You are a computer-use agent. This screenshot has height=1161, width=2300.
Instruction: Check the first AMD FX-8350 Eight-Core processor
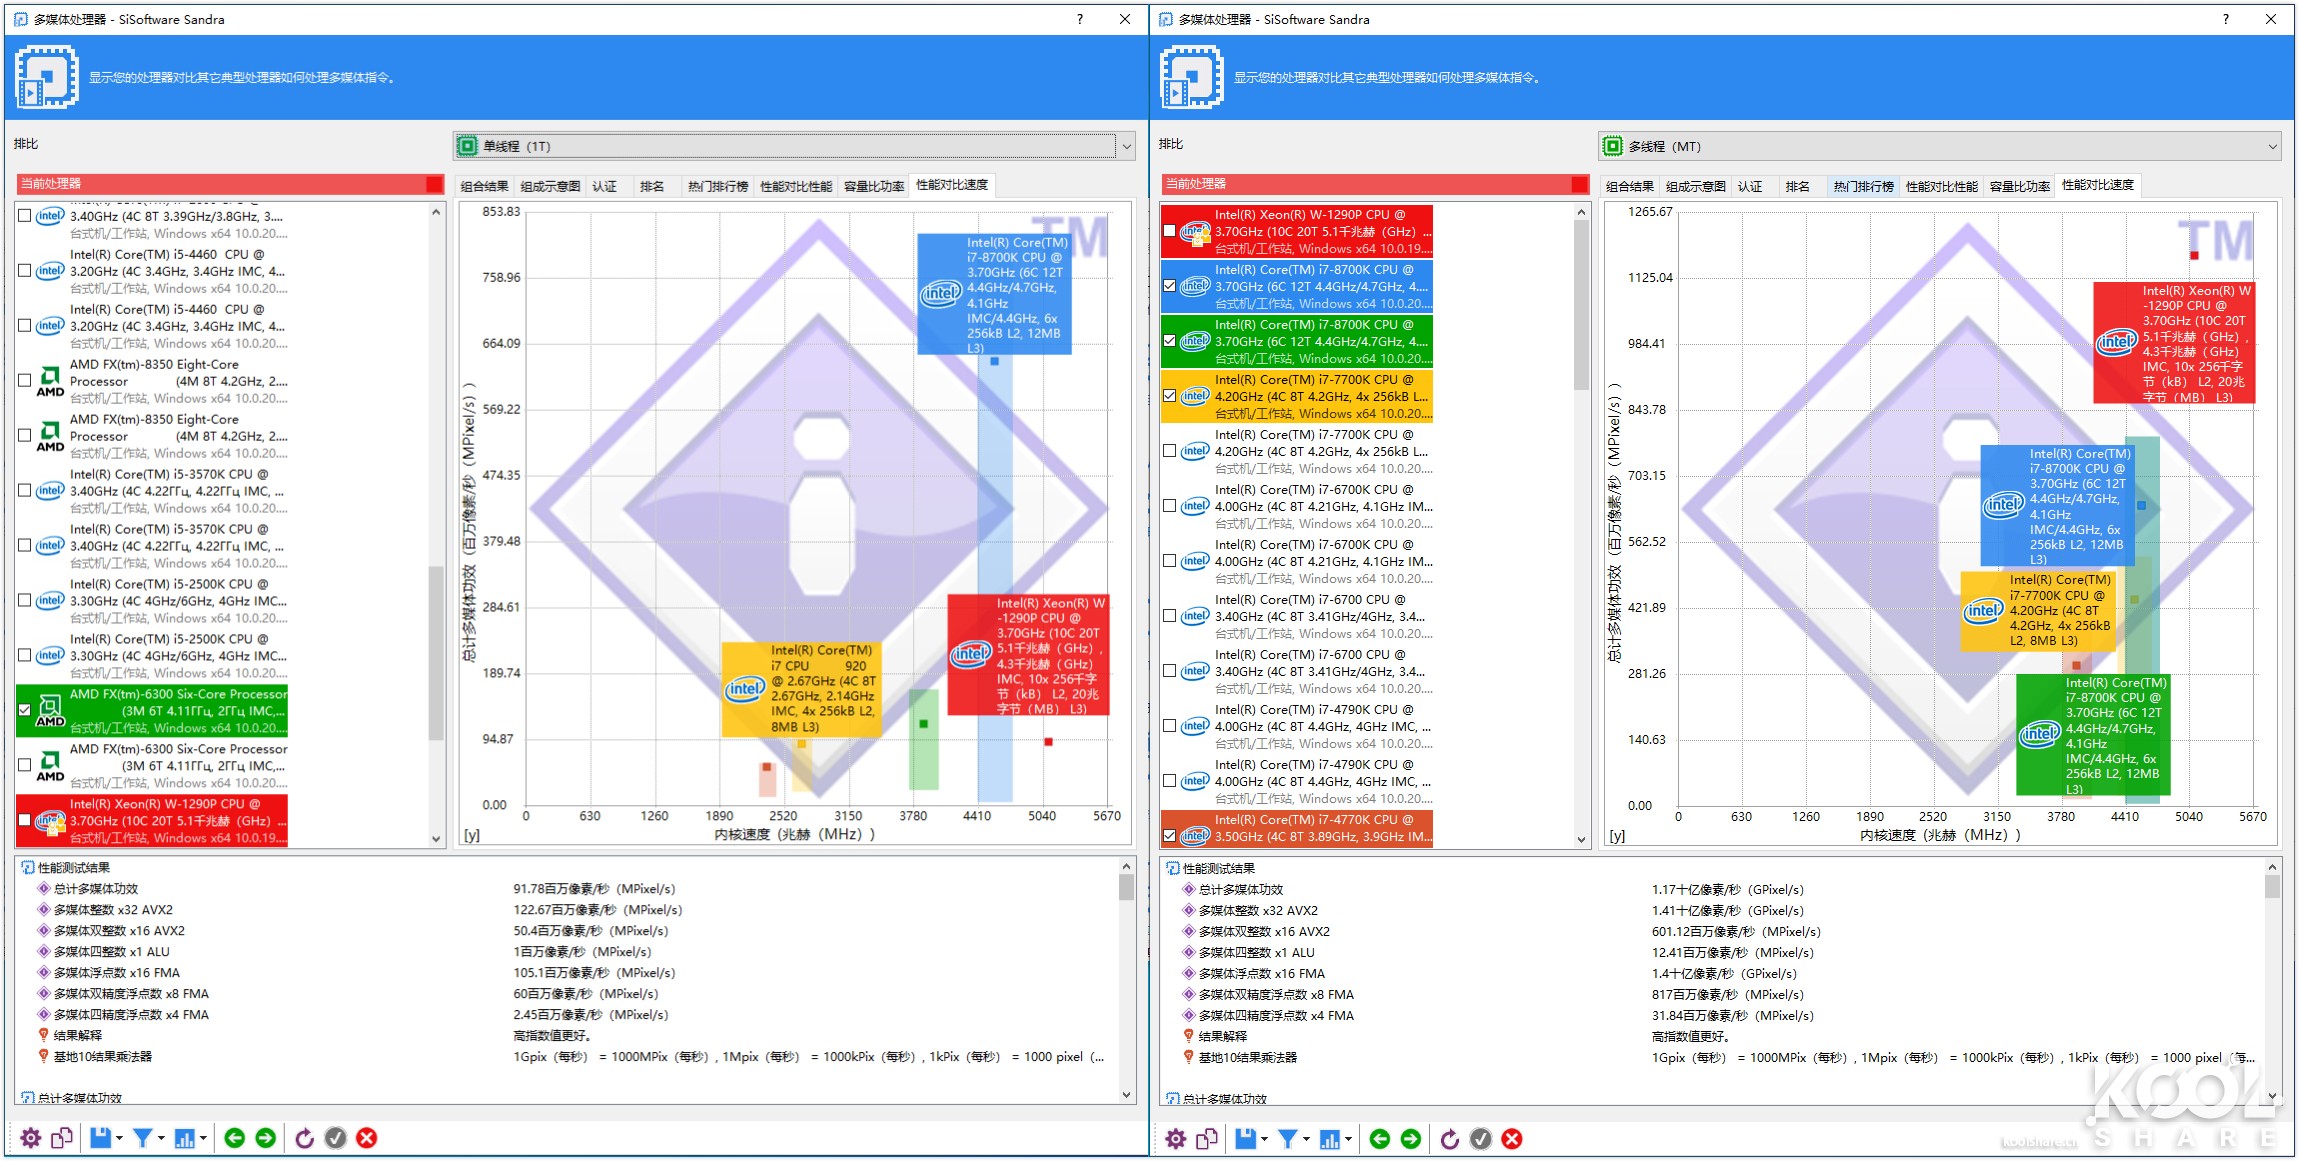(25, 380)
